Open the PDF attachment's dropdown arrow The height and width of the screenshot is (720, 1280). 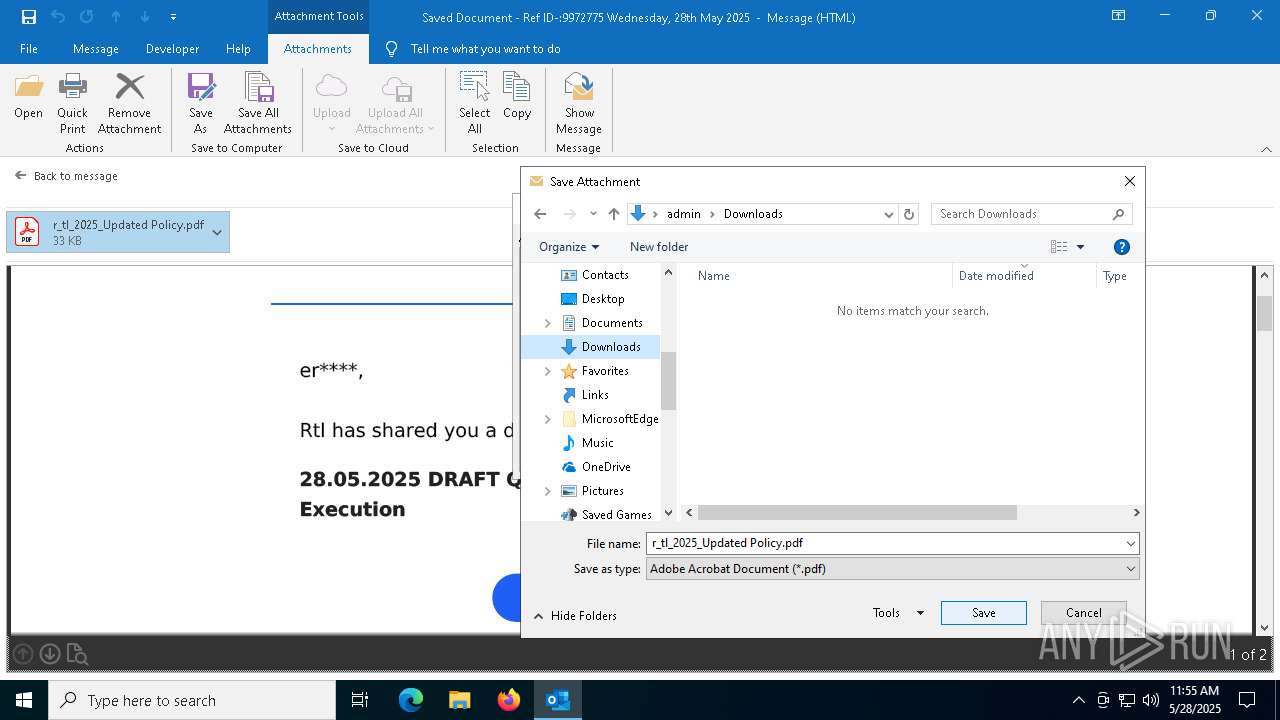pos(217,233)
